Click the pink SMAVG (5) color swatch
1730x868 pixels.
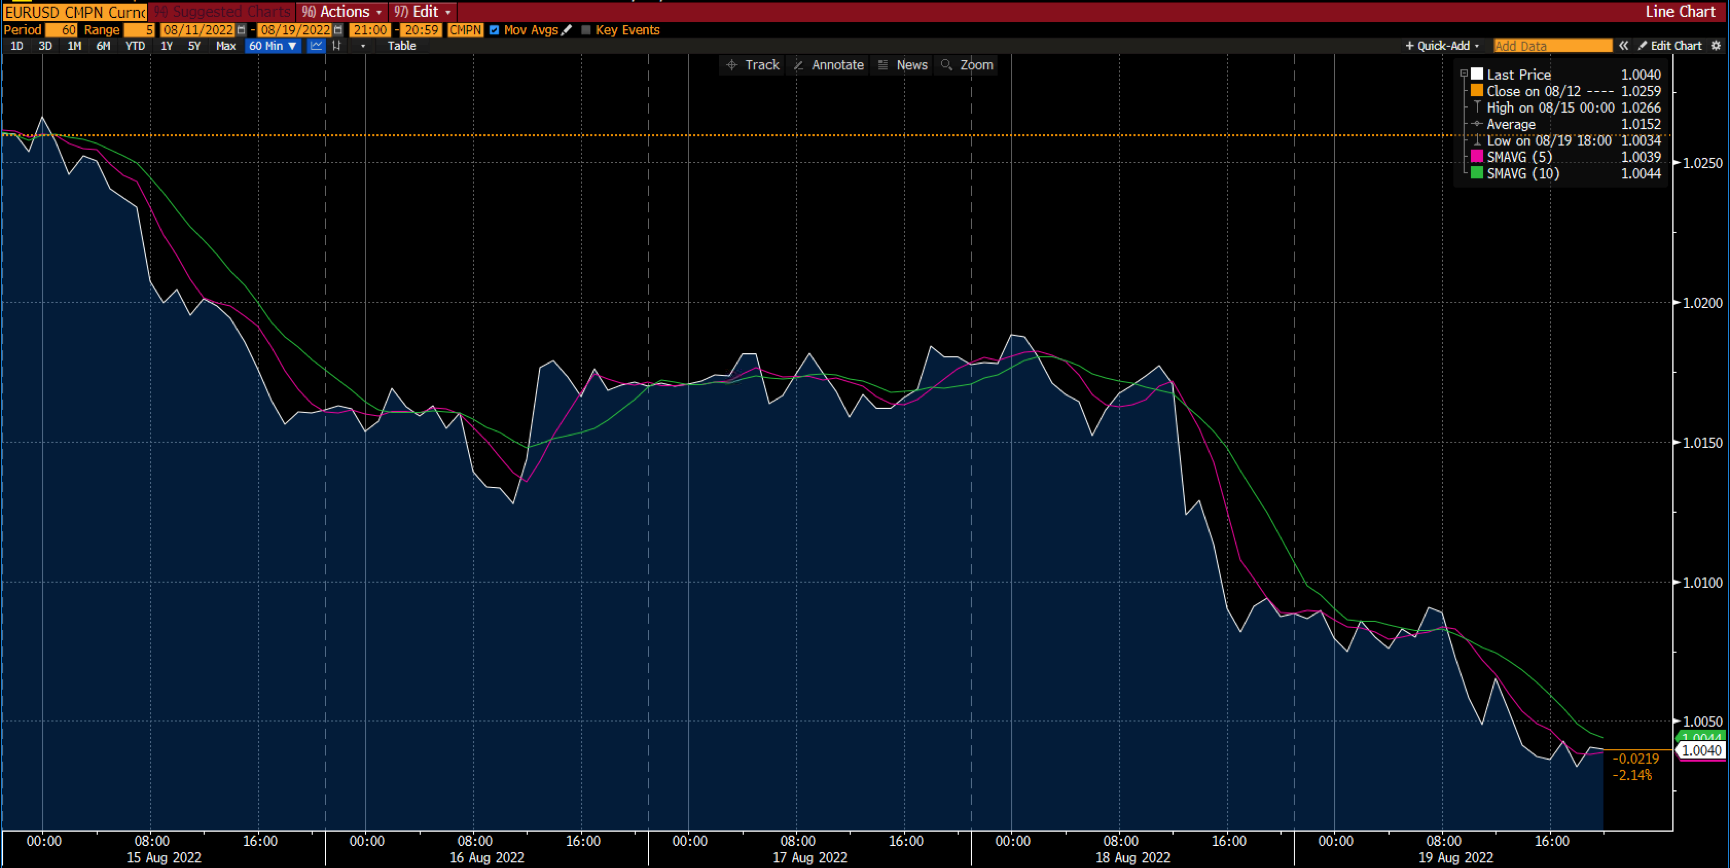coord(1477,157)
